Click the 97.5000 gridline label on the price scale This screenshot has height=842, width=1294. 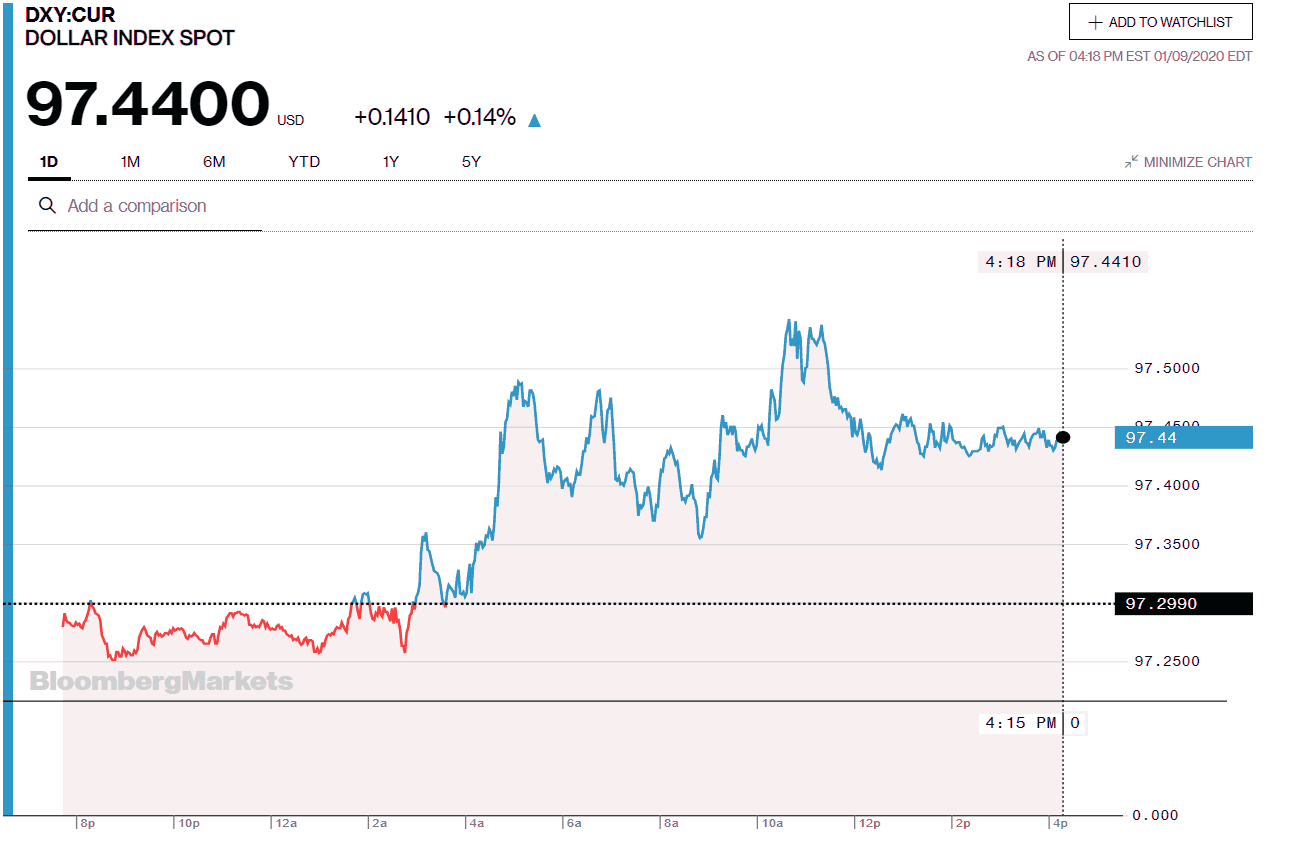[x=1165, y=368]
